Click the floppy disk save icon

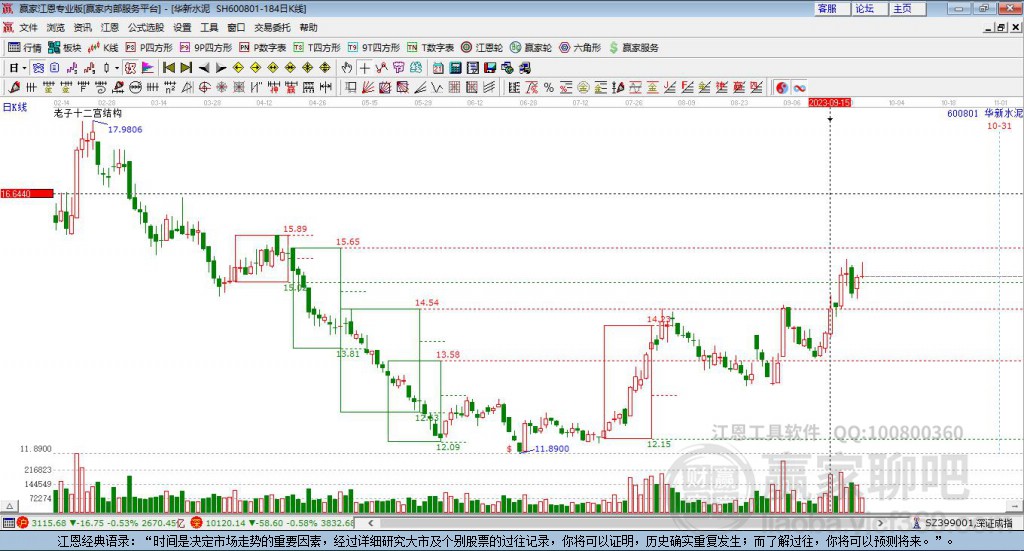tap(490, 68)
